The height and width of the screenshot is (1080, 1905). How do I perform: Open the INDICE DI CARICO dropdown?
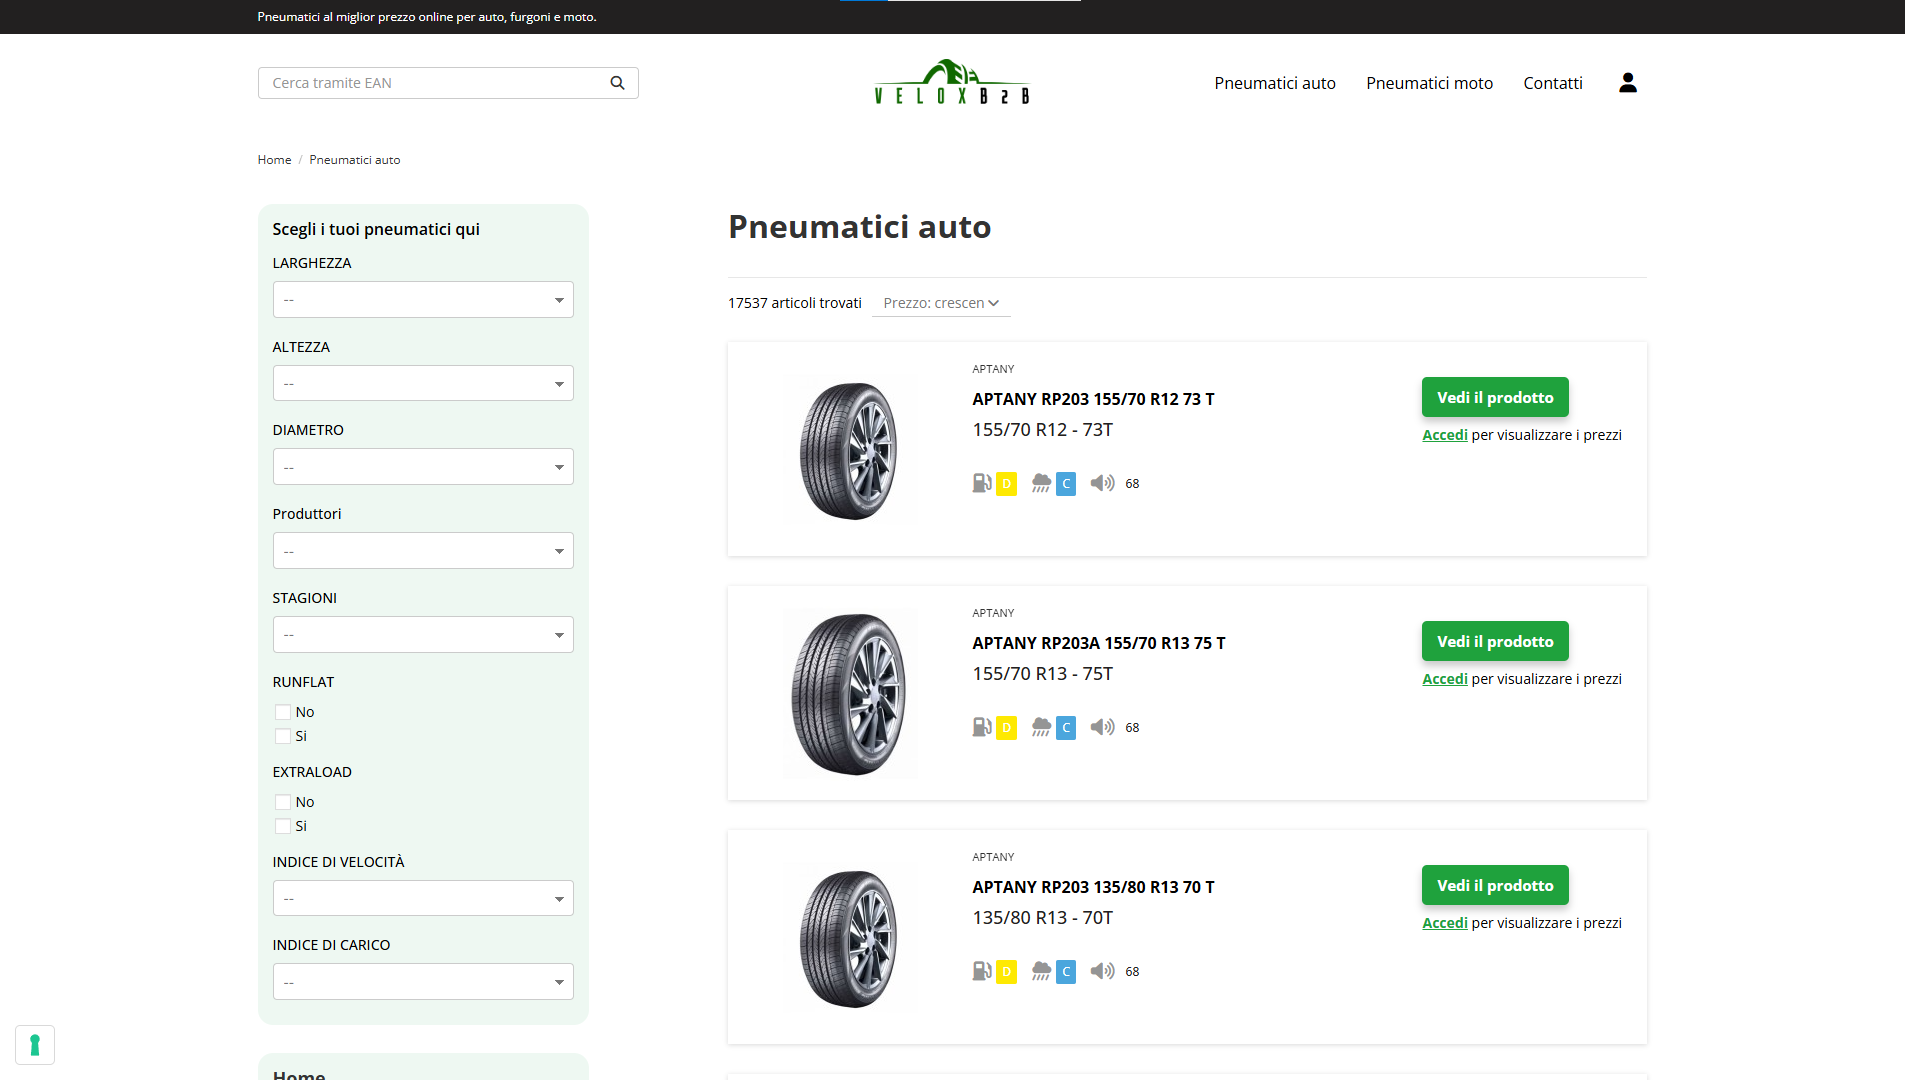coord(423,982)
